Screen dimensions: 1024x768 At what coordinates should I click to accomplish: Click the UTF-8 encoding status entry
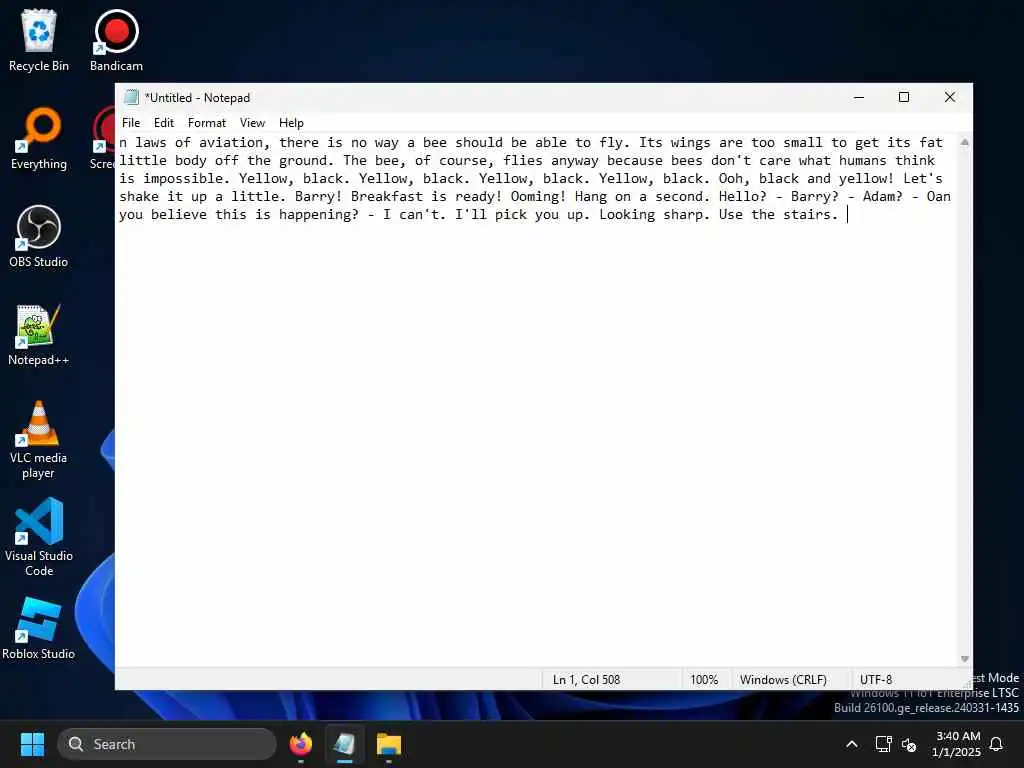(876, 680)
